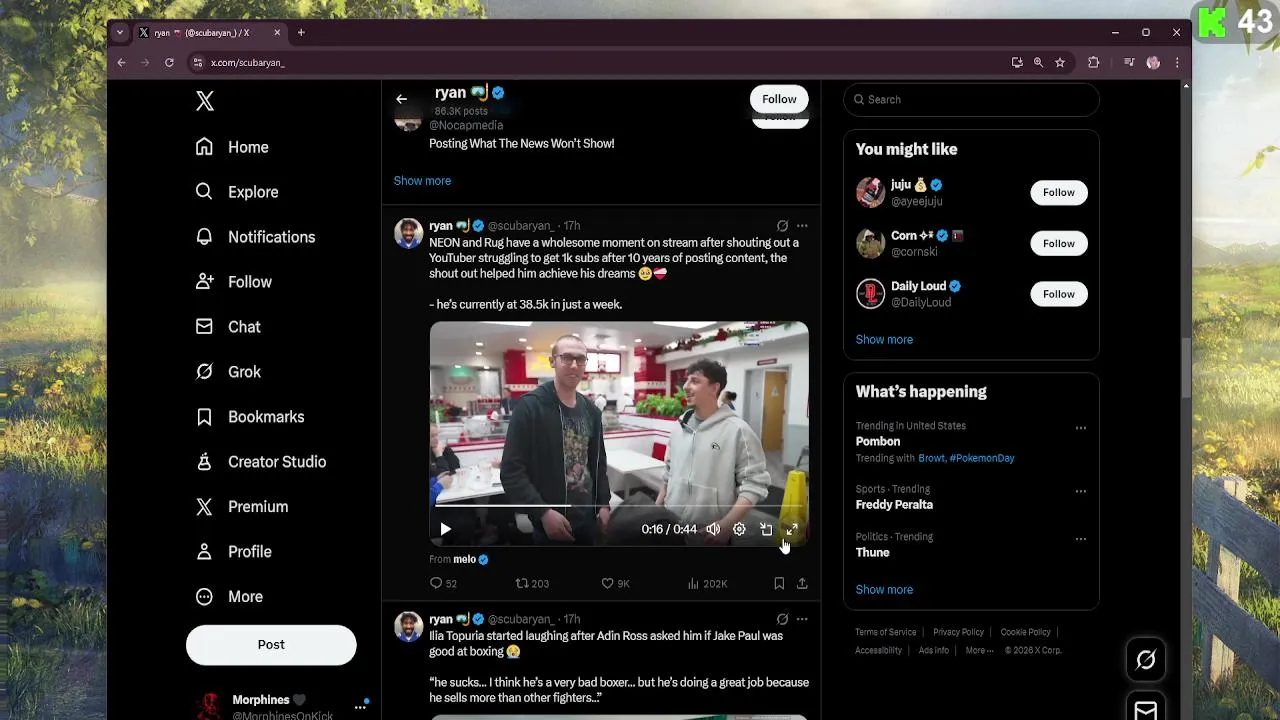Viewport: 1280px width, 720px height.
Task: Click the Post button
Action: [x=271, y=645]
